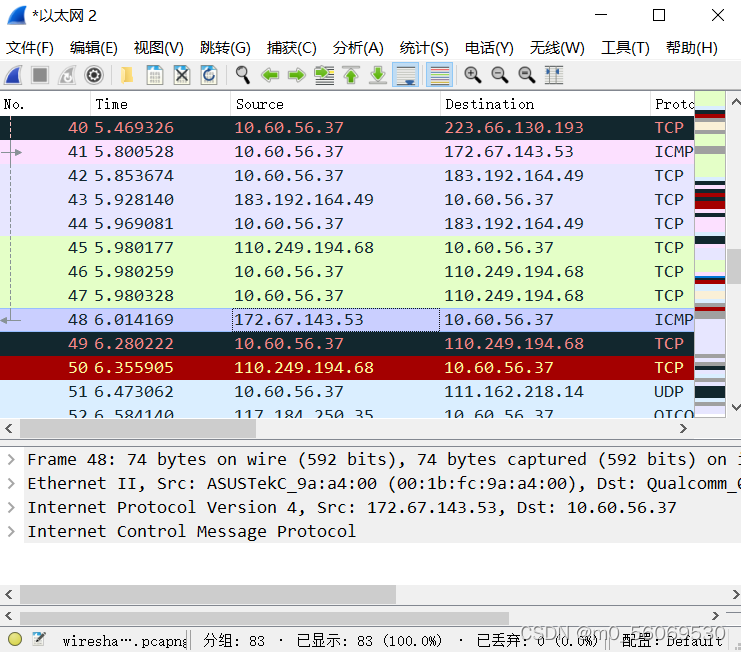
Task: Click the 配置: Default profile label
Action: click(x=672, y=641)
